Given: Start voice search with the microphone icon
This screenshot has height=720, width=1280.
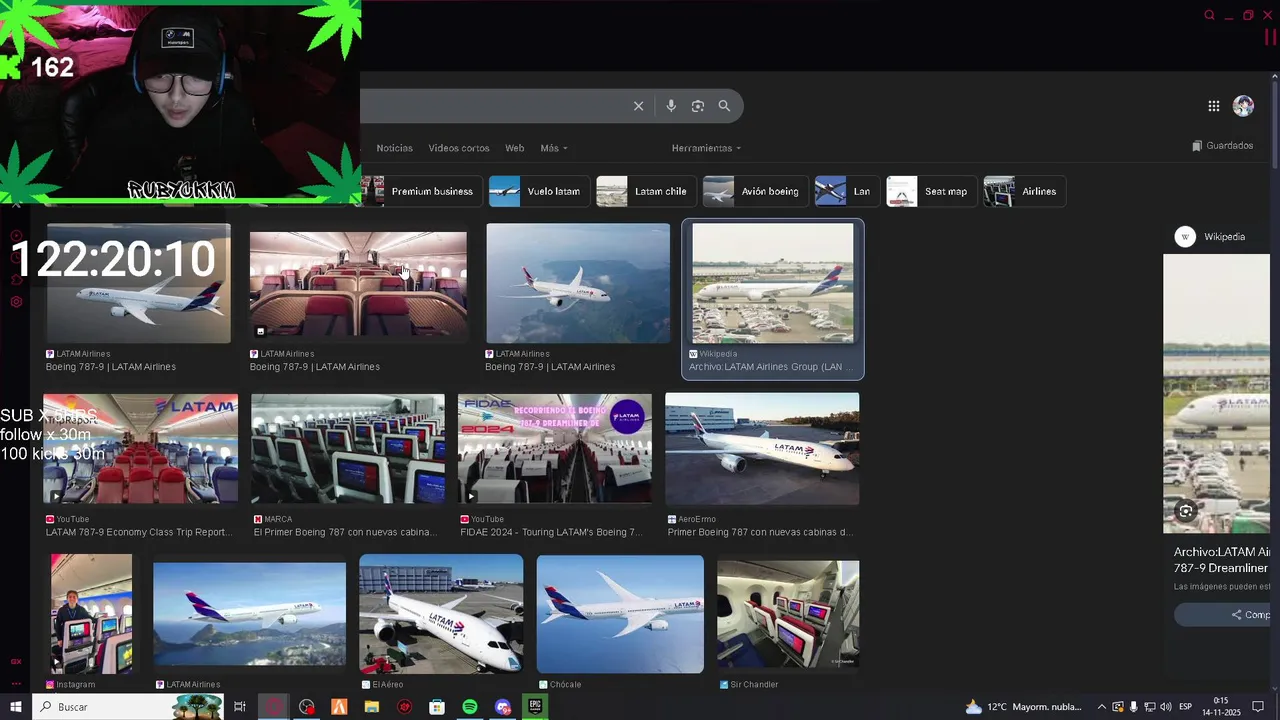Looking at the screenshot, I should pyautogui.click(x=671, y=106).
